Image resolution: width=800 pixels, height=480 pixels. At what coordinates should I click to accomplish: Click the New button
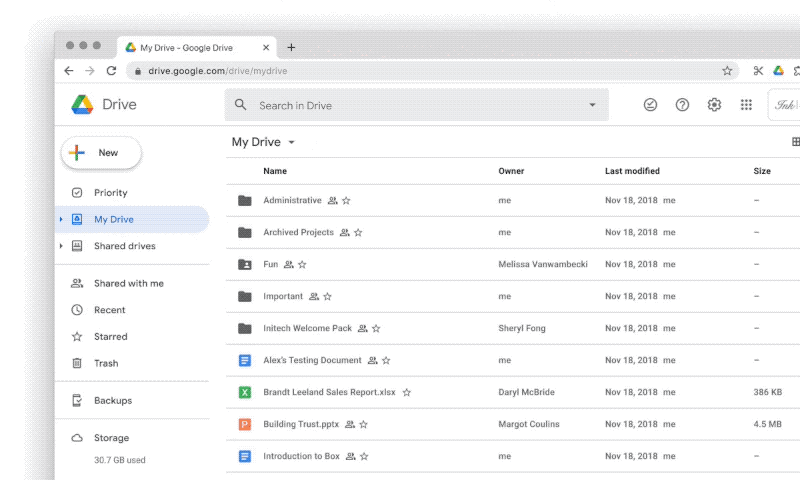coord(102,153)
